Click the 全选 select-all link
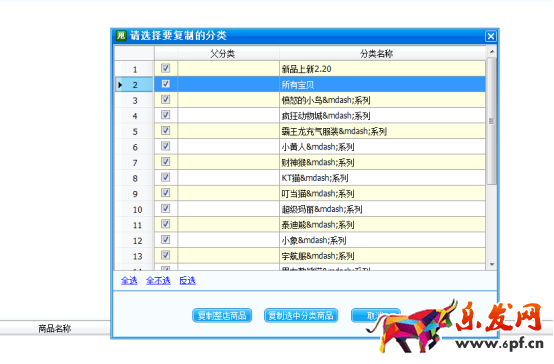This screenshot has width=554, height=364. (x=129, y=281)
